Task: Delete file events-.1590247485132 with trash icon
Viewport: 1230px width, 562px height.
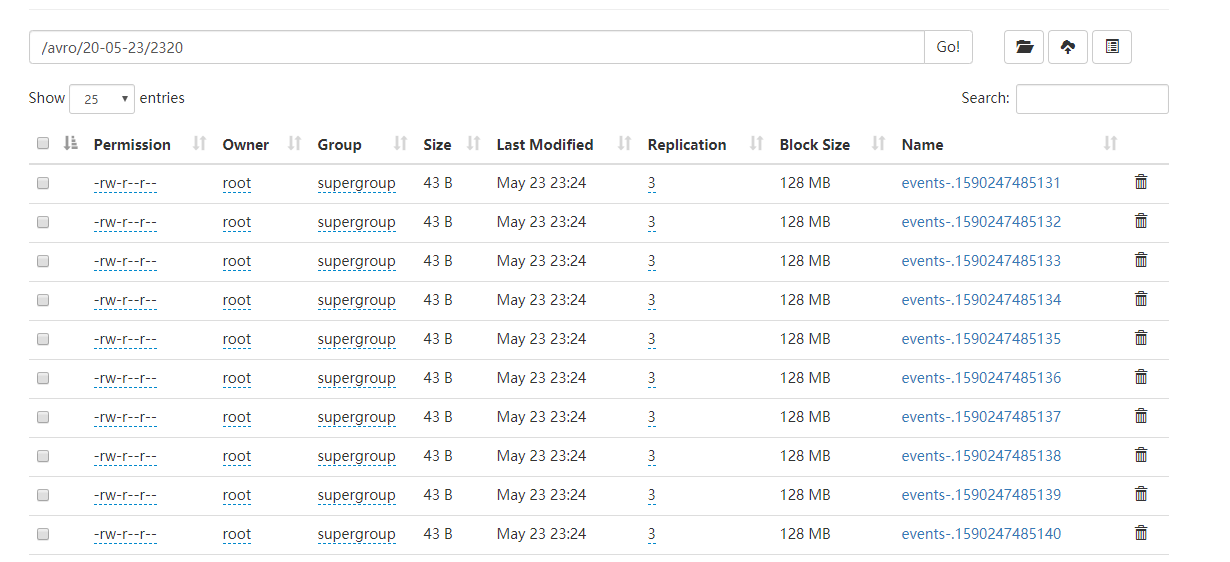Action: (x=1141, y=221)
